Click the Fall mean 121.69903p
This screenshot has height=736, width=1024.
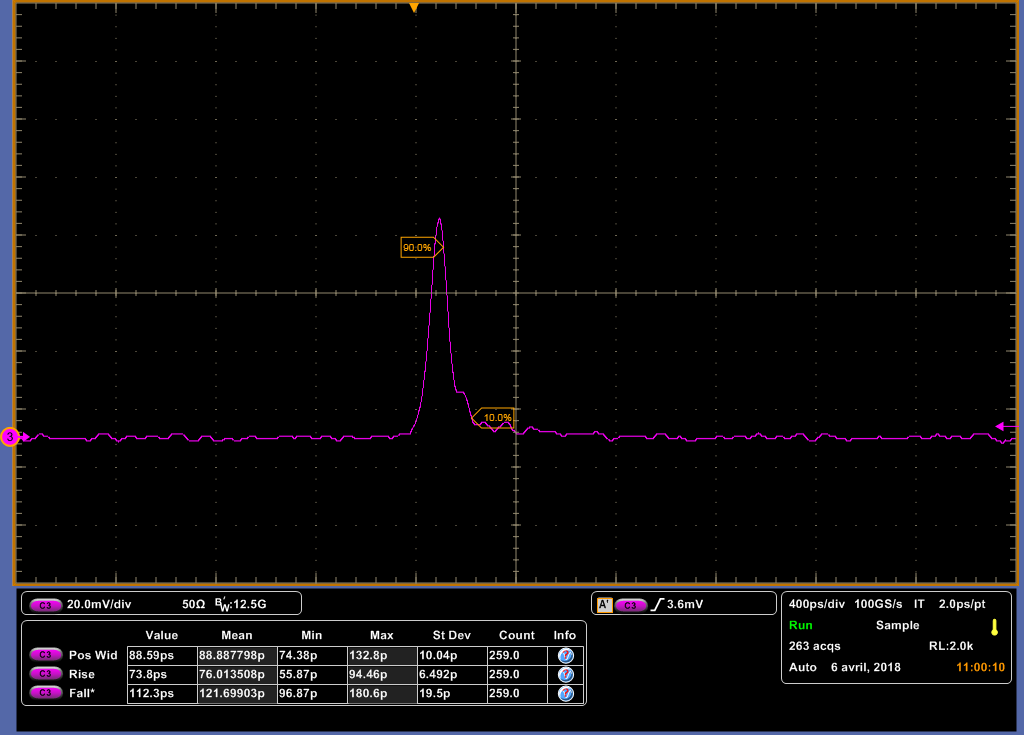tap(237, 694)
